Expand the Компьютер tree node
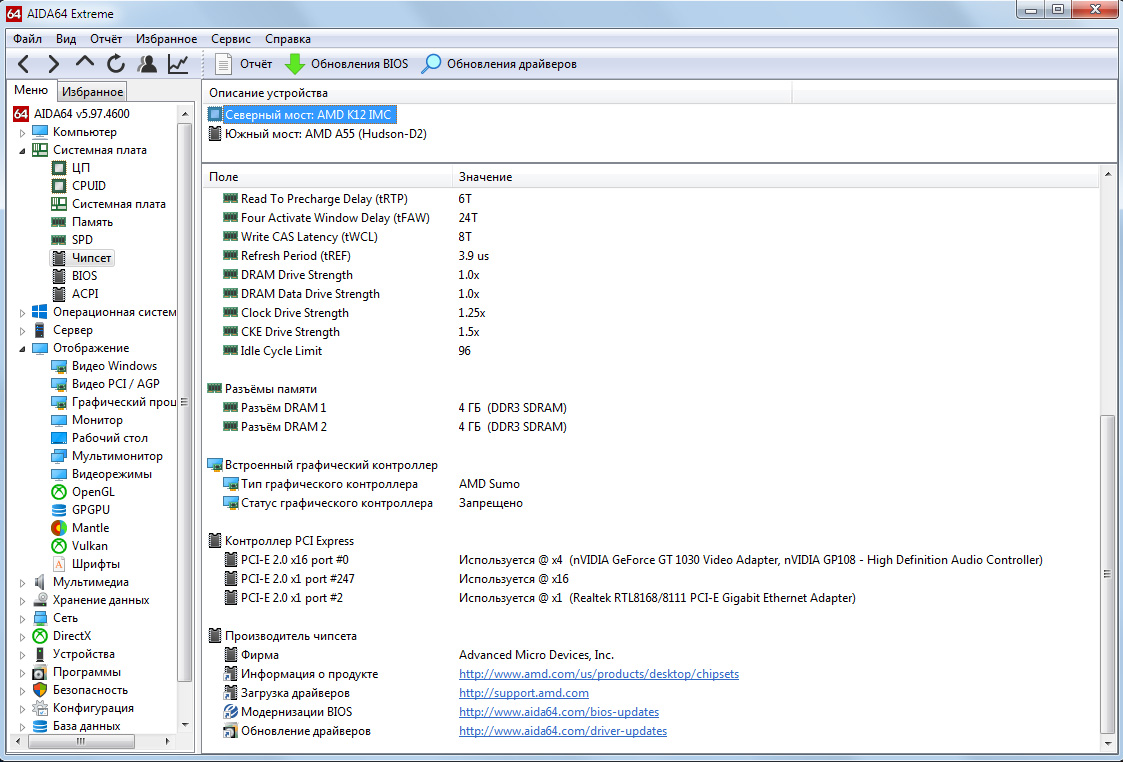1123x762 pixels. point(22,132)
